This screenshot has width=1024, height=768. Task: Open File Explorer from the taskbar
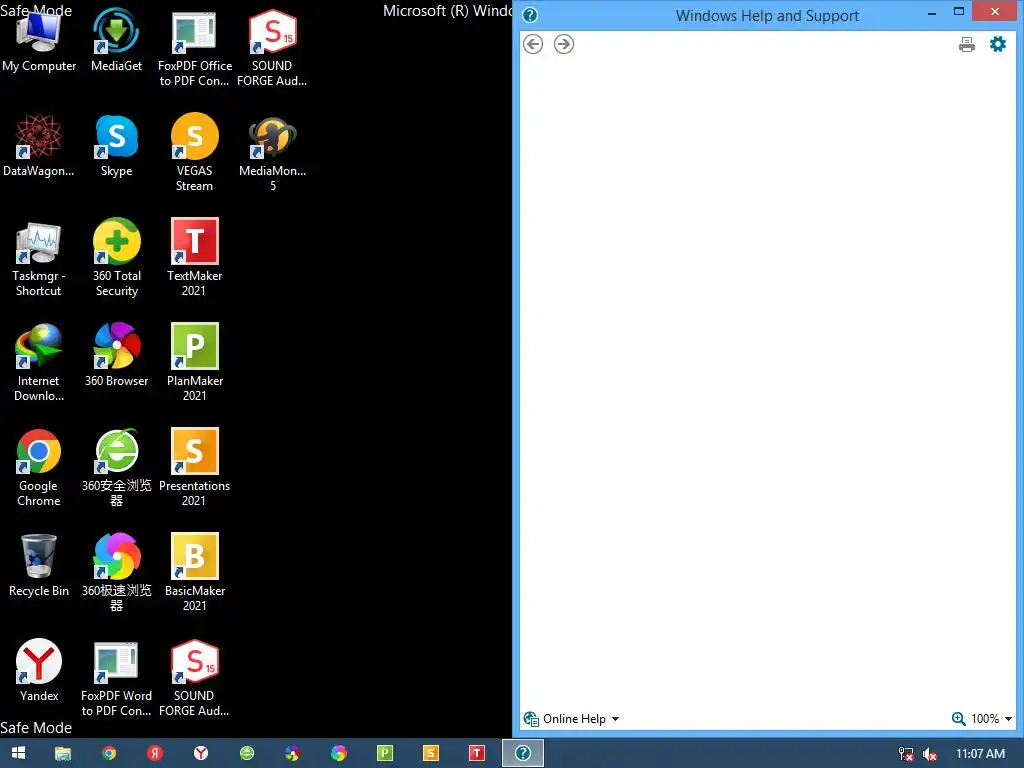pos(63,753)
